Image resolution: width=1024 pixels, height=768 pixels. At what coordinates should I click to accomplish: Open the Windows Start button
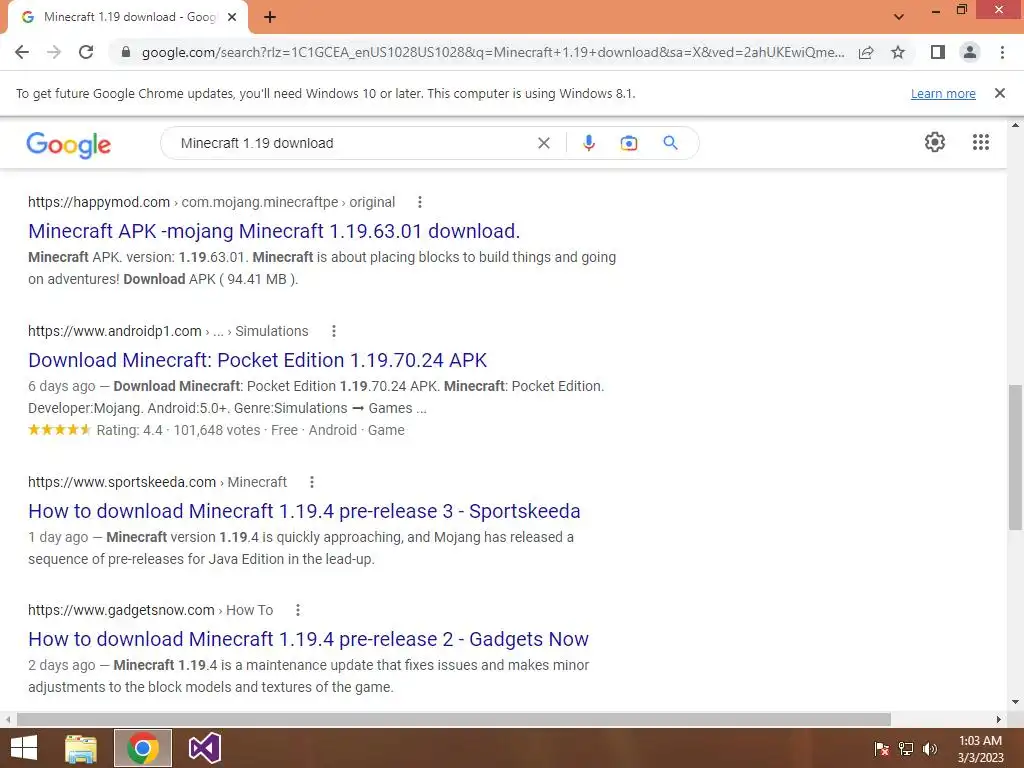point(24,748)
